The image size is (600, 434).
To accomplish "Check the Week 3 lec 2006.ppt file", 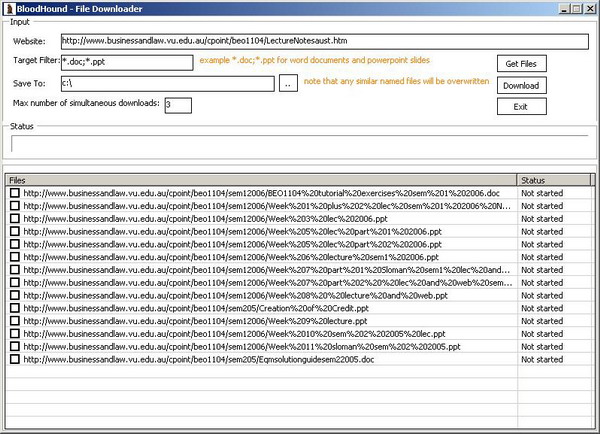I will pyautogui.click(x=15, y=219).
